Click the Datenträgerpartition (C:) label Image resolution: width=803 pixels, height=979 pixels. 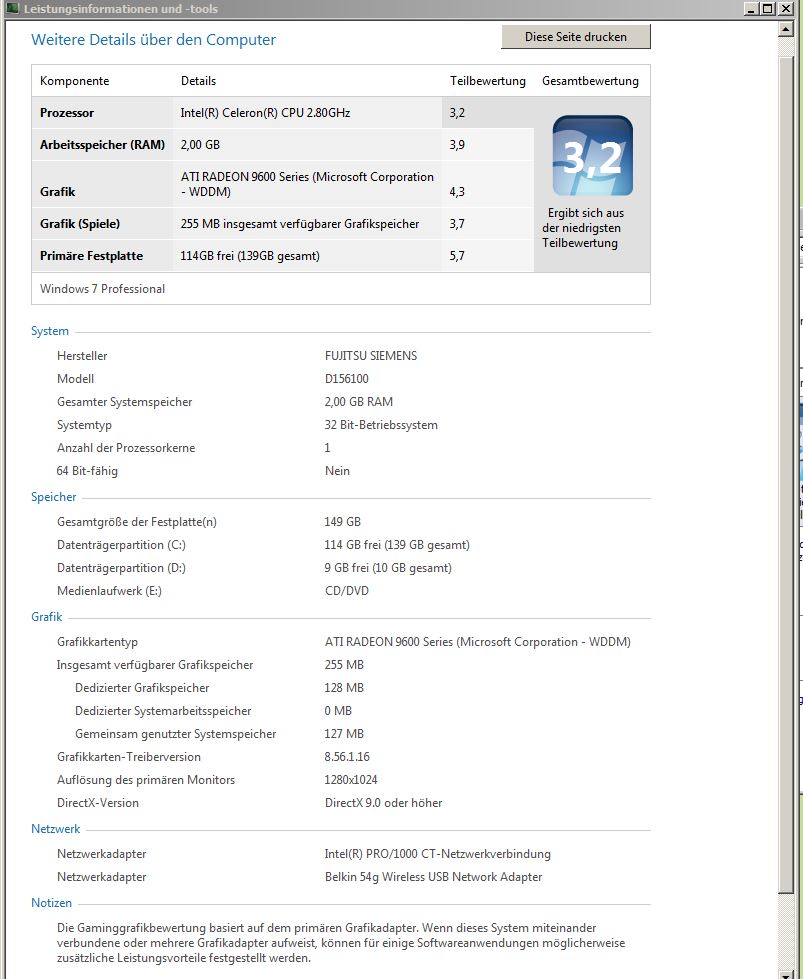tap(121, 545)
